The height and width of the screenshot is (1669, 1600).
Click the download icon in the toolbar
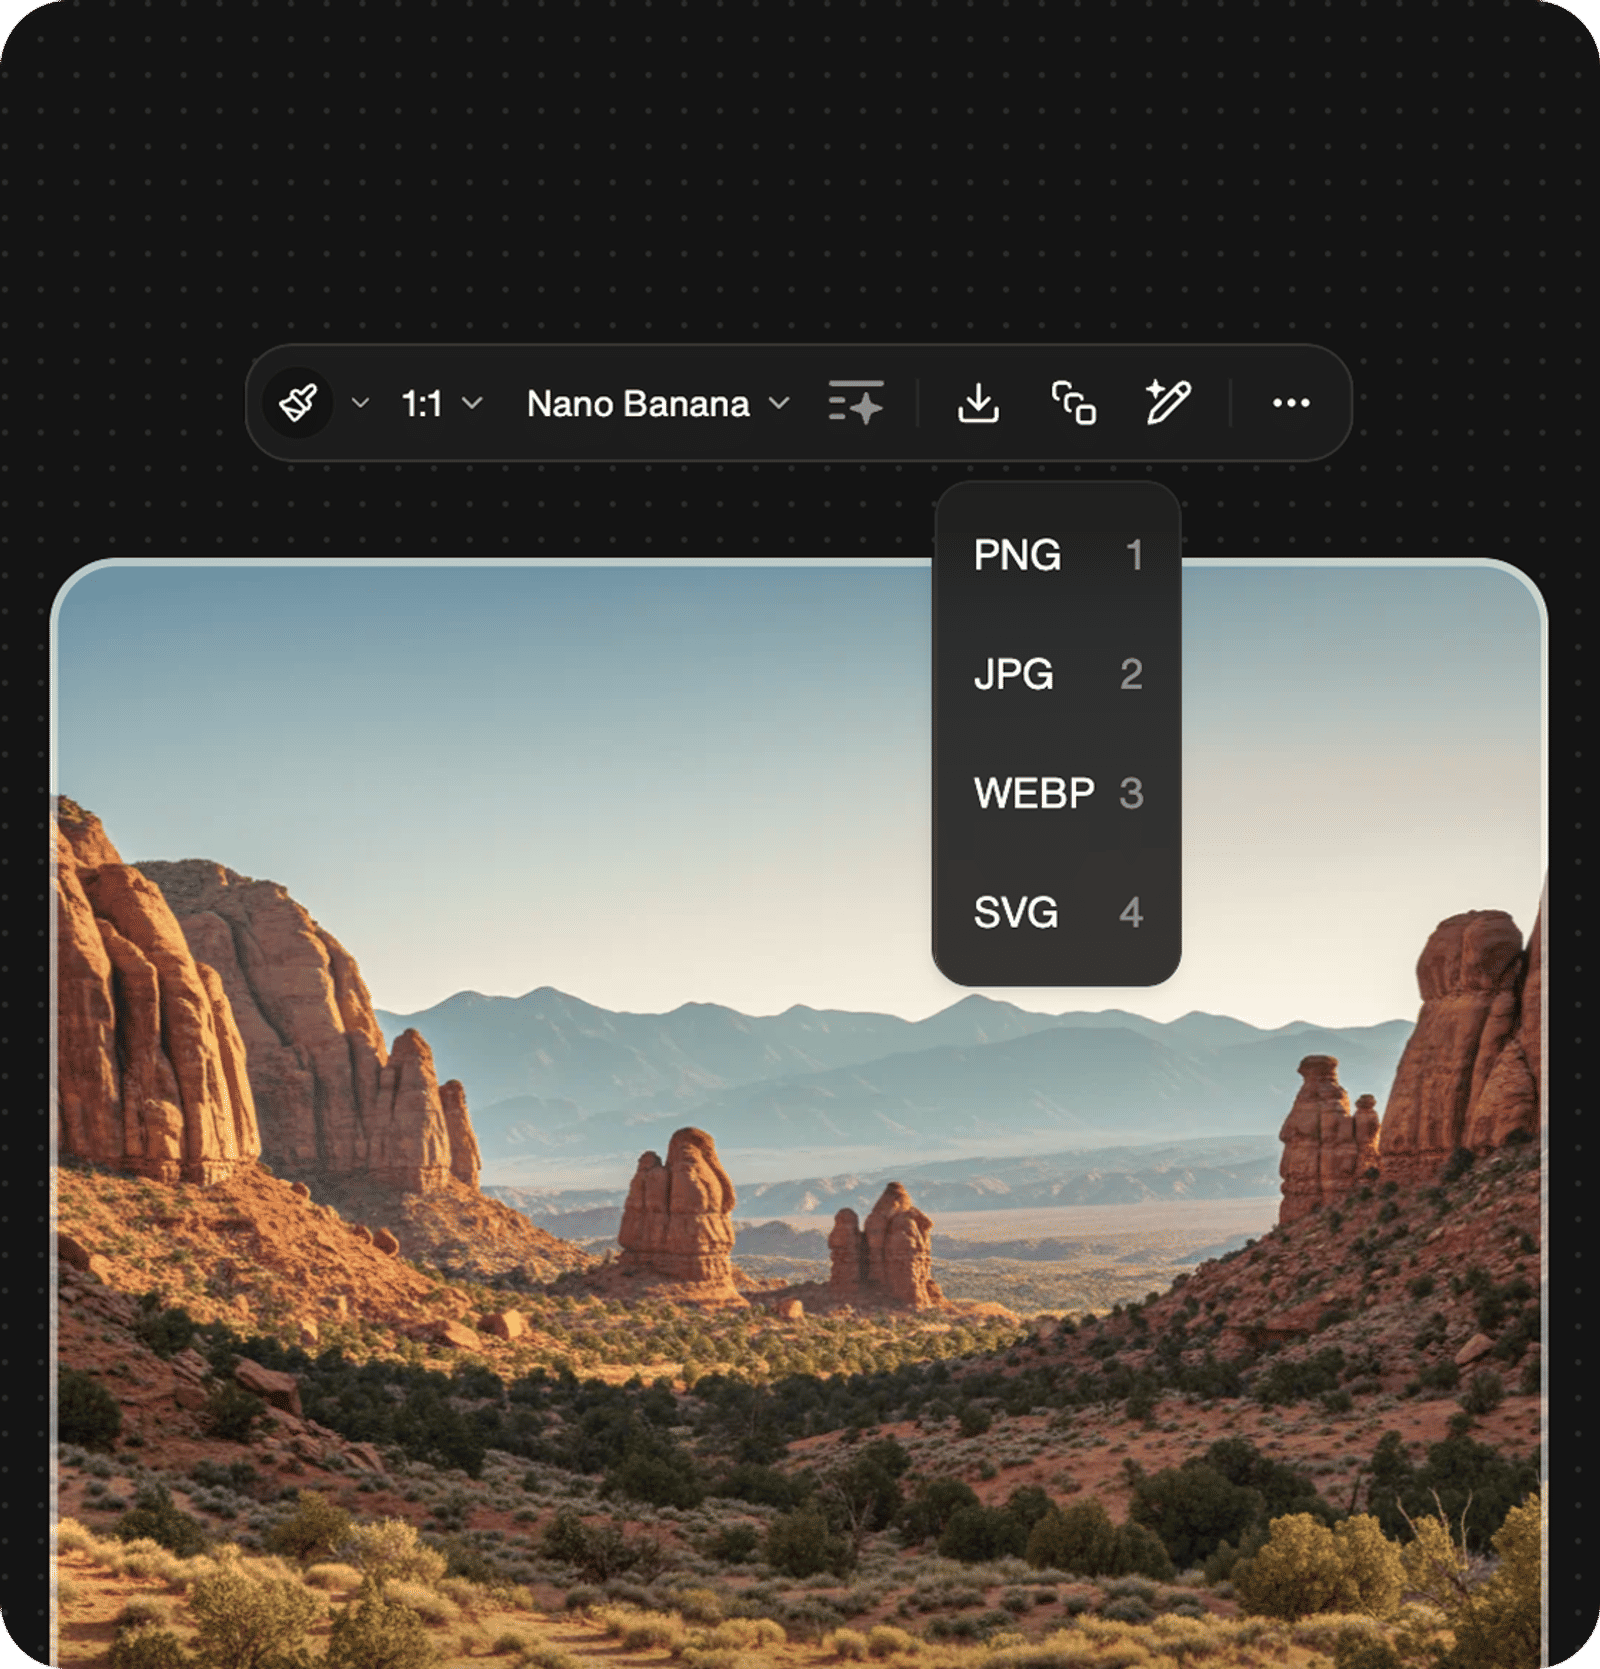978,403
